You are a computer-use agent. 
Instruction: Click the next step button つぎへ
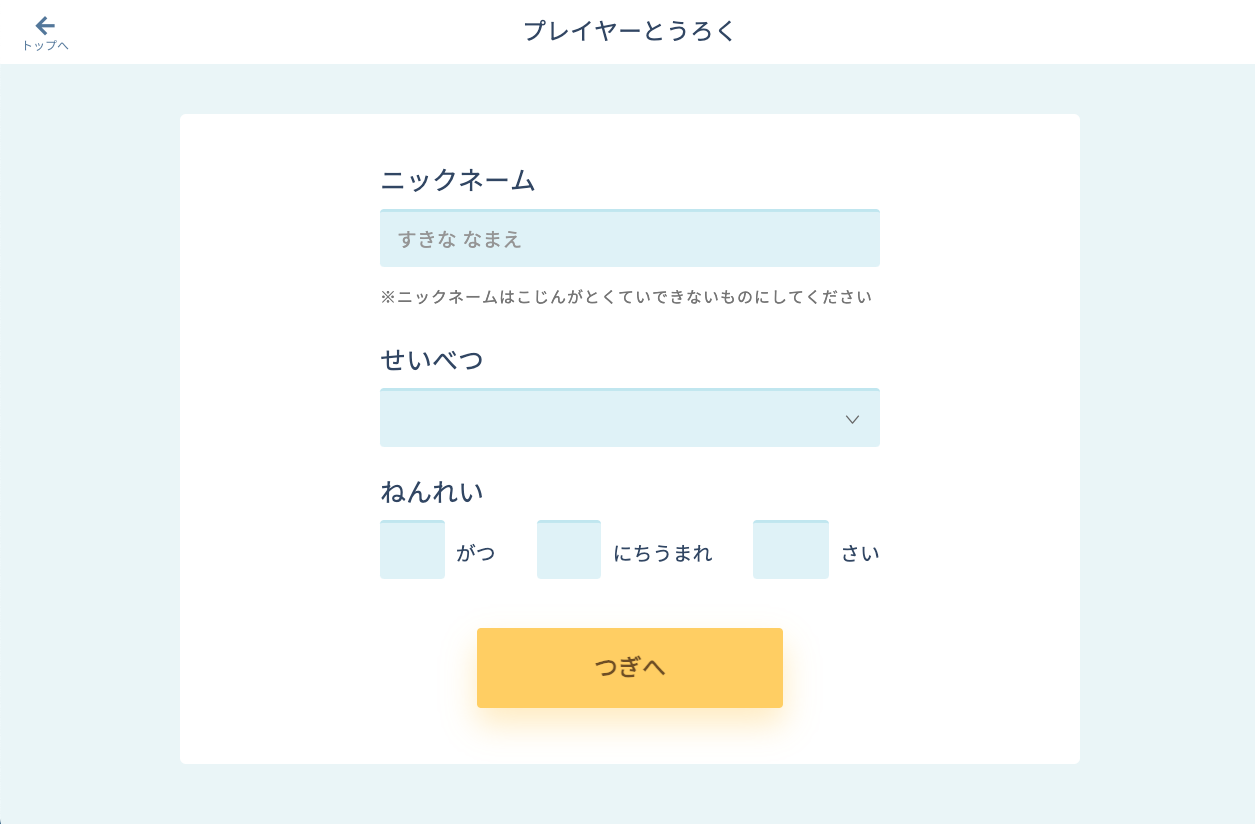630,667
